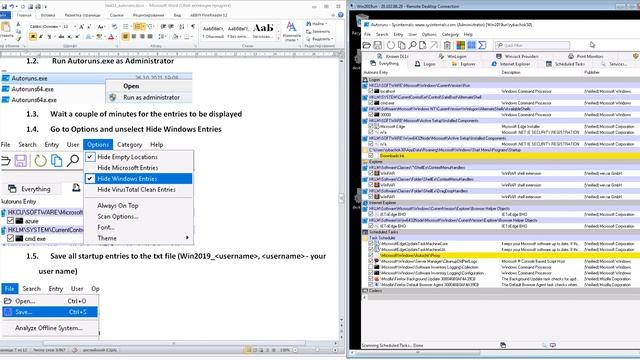Click the Open icon in the Autoruns toolbar
The width and height of the screenshot is (640, 360).
[x=367, y=45]
